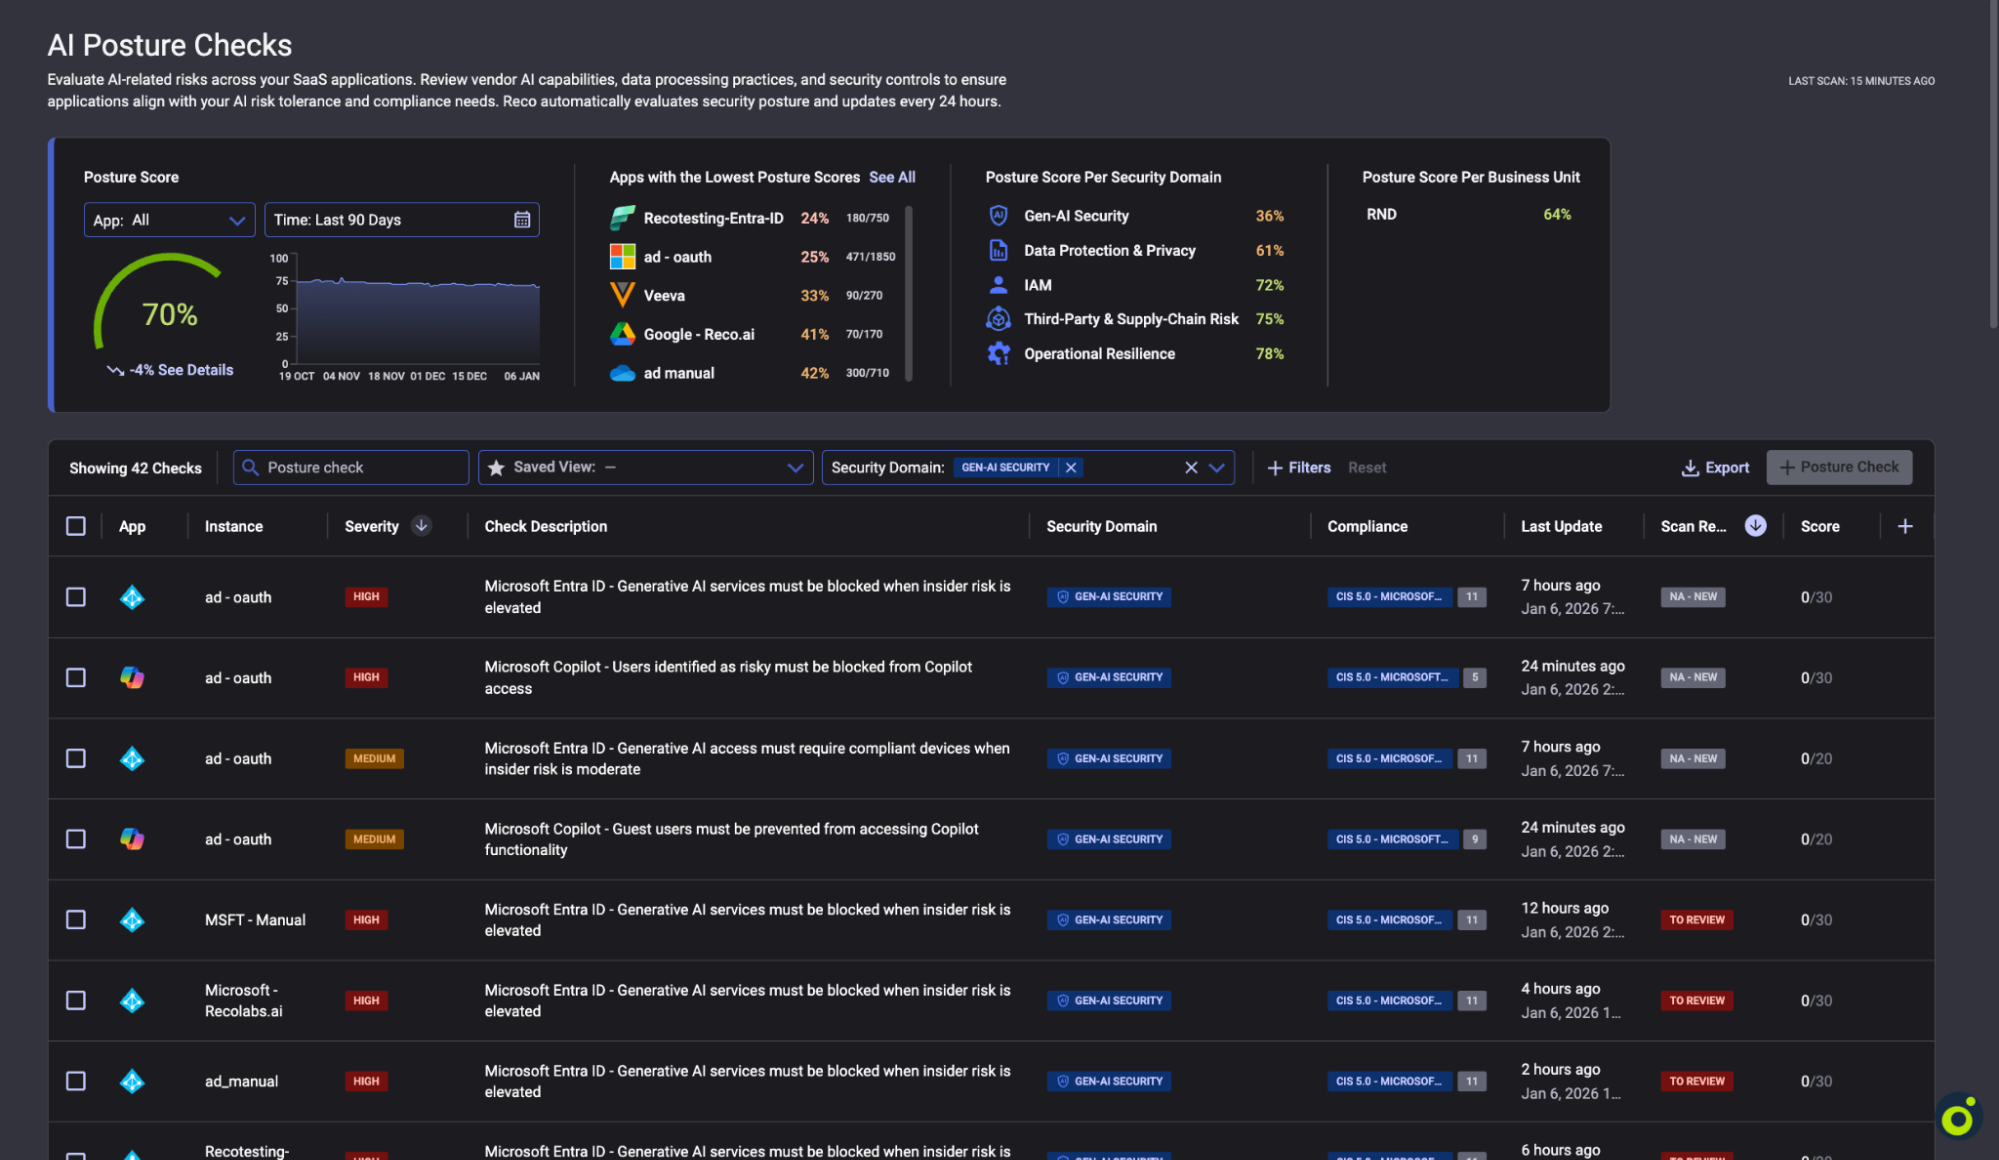Click the Export button
Viewport: 1999px width, 1160px height.
coord(1715,468)
